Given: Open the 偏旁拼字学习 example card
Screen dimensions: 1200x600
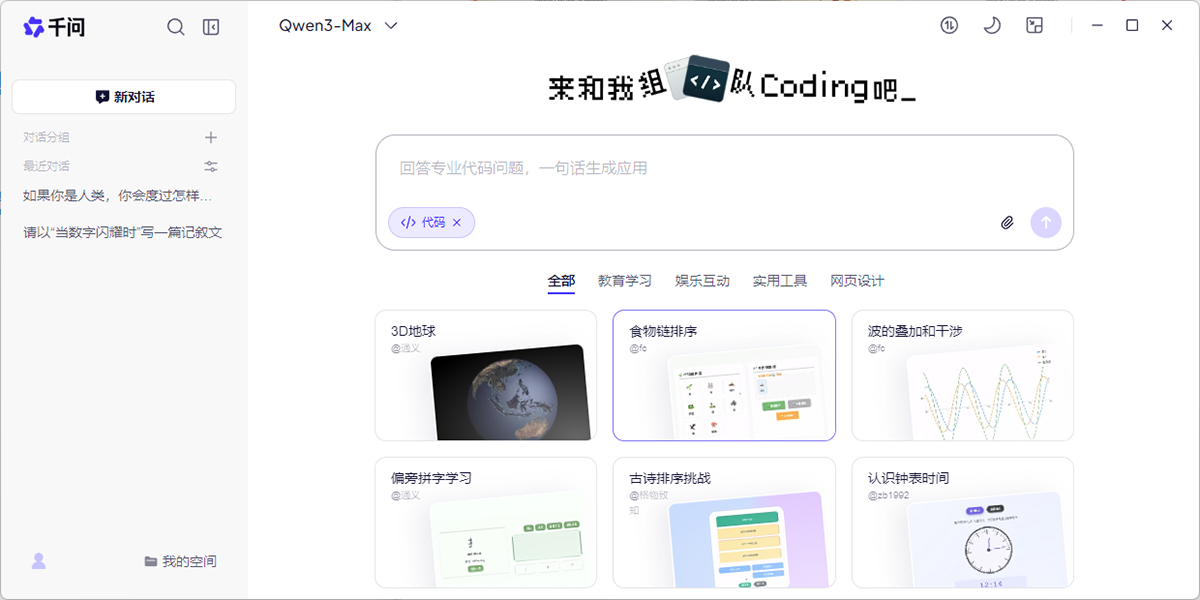Looking at the screenshot, I should [x=486, y=523].
